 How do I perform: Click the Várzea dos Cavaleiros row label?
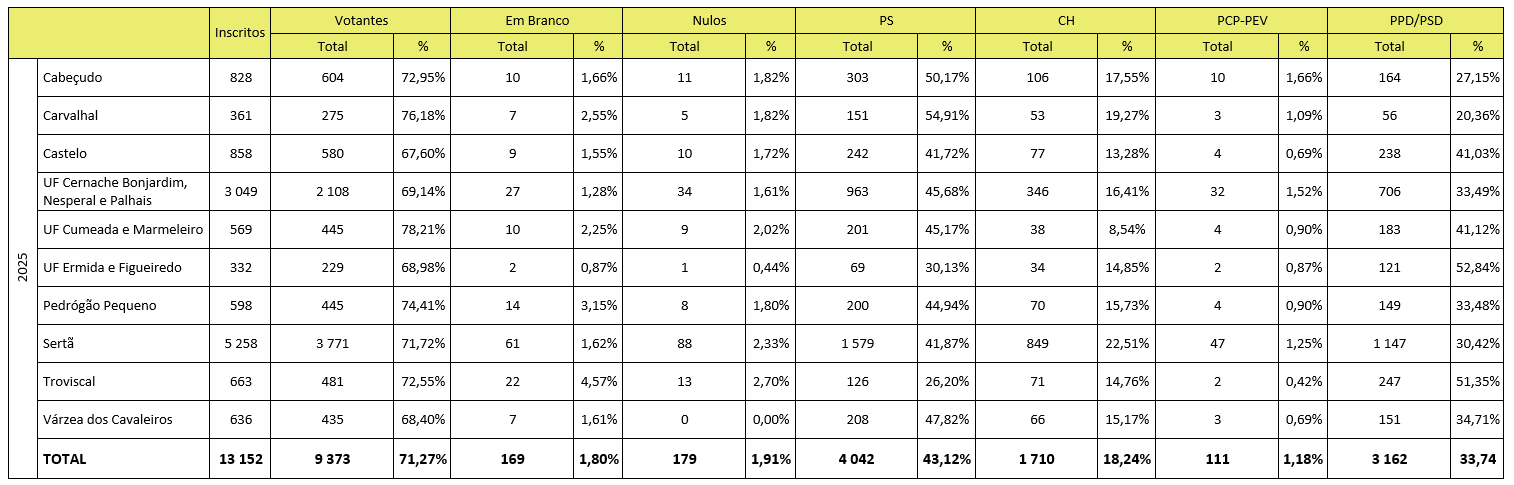[107, 420]
